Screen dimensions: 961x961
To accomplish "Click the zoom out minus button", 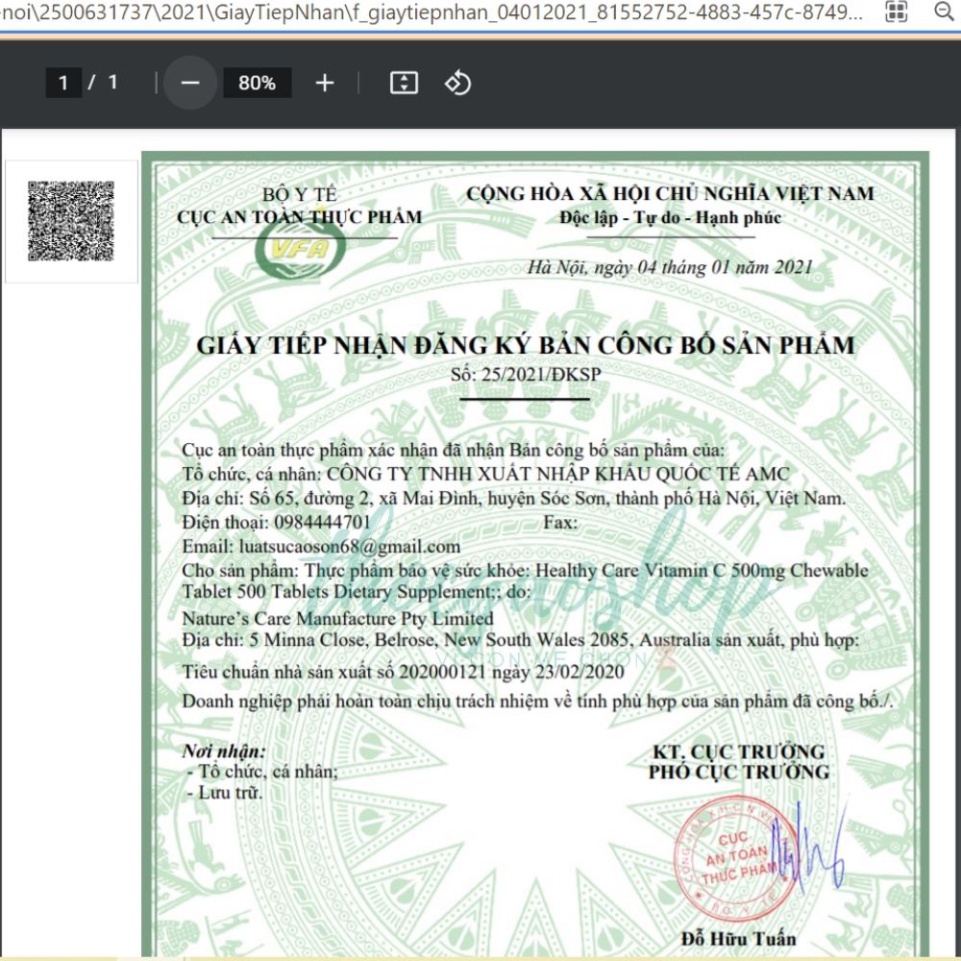I will [190, 83].
